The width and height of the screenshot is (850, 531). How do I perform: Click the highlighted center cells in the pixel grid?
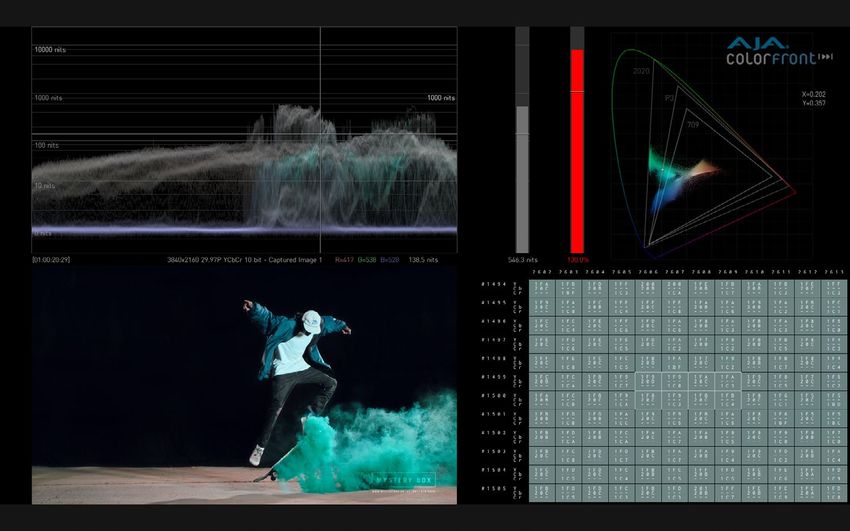tap(688, 391)
